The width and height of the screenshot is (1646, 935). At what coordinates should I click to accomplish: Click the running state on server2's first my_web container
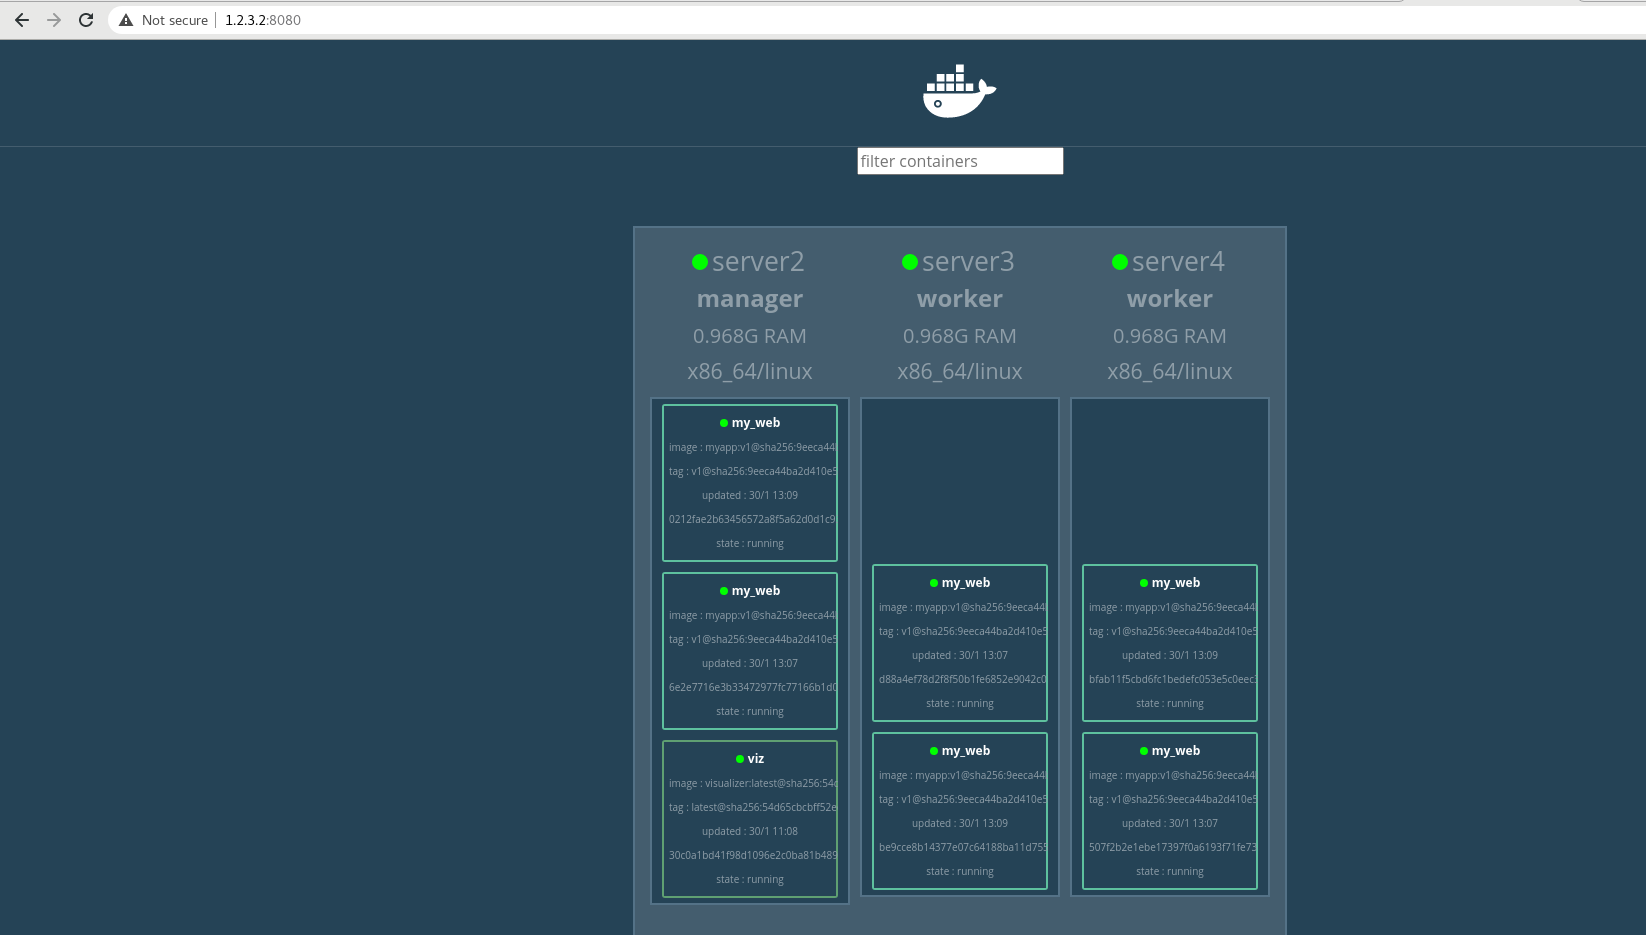click(750, 543)
